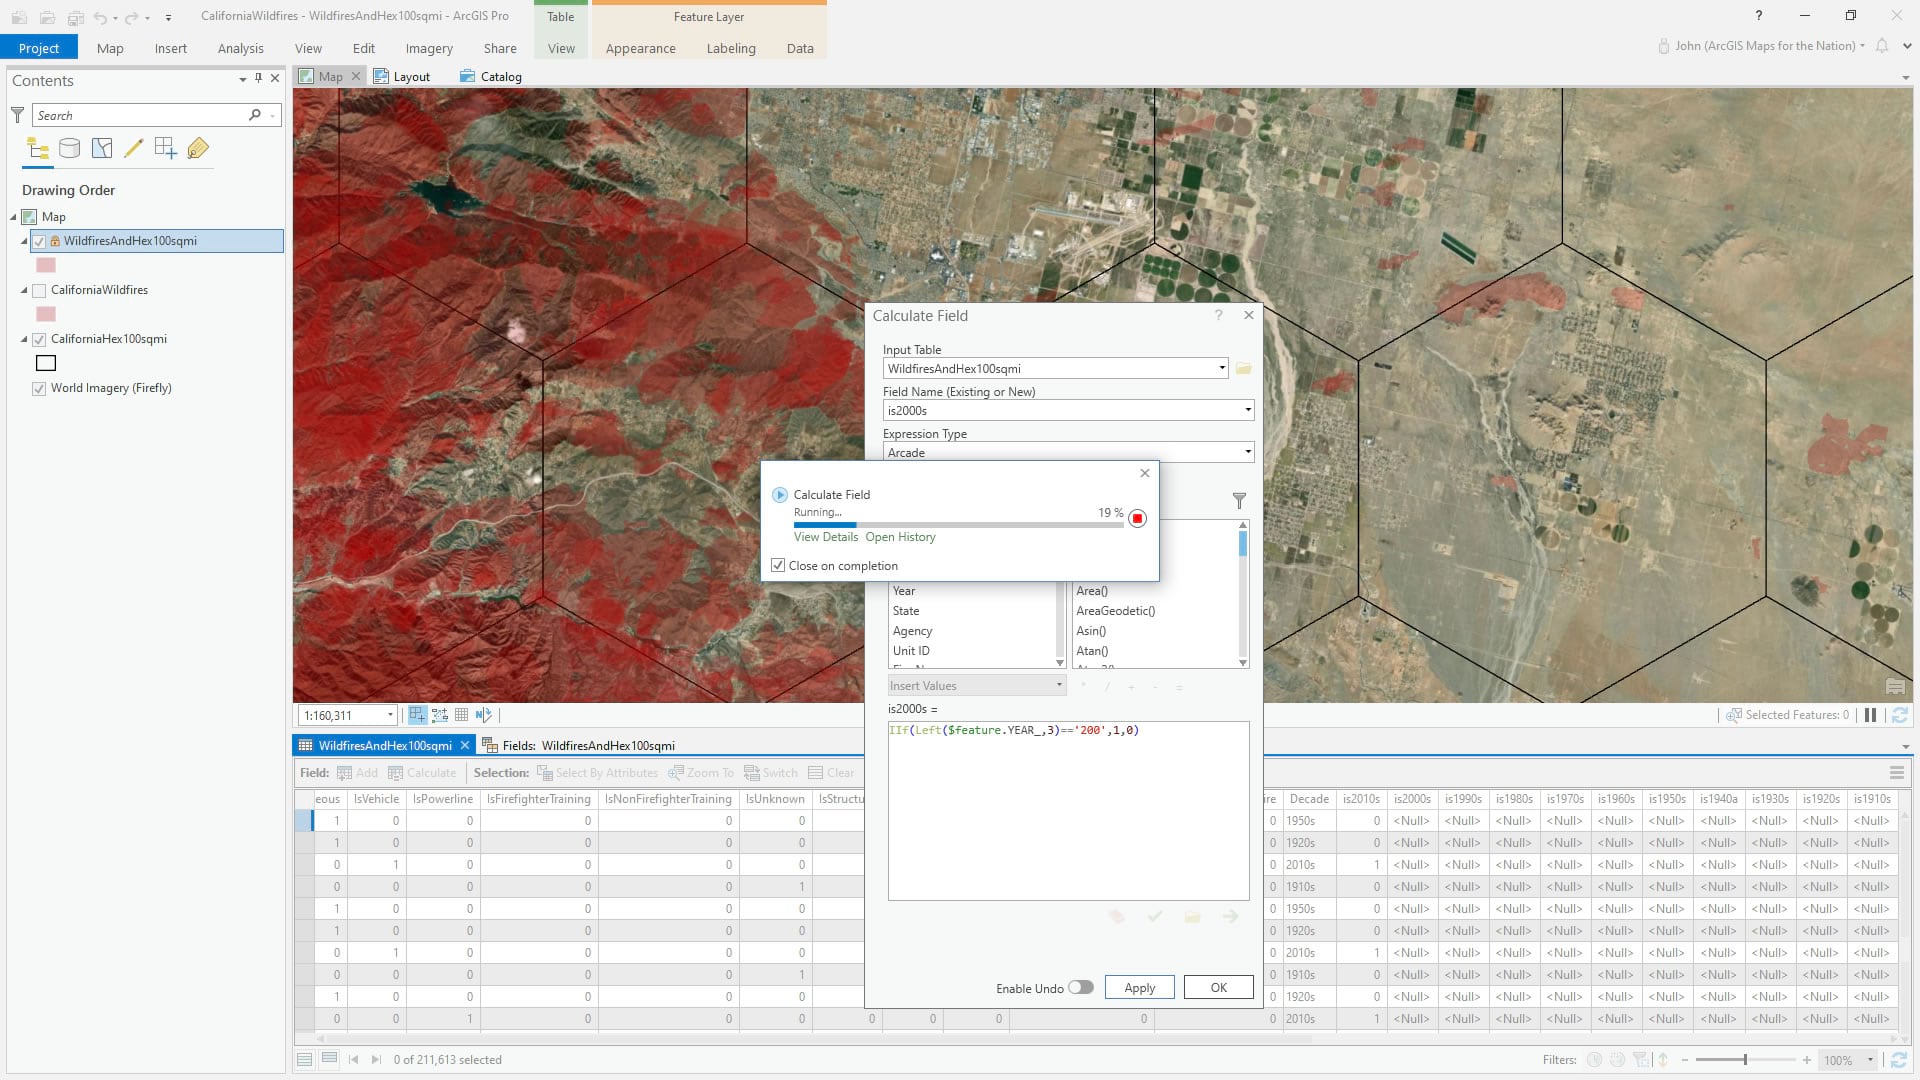Open the Analysis ribbon tab
The image size is (1920, 1080).
pos(240,48)
